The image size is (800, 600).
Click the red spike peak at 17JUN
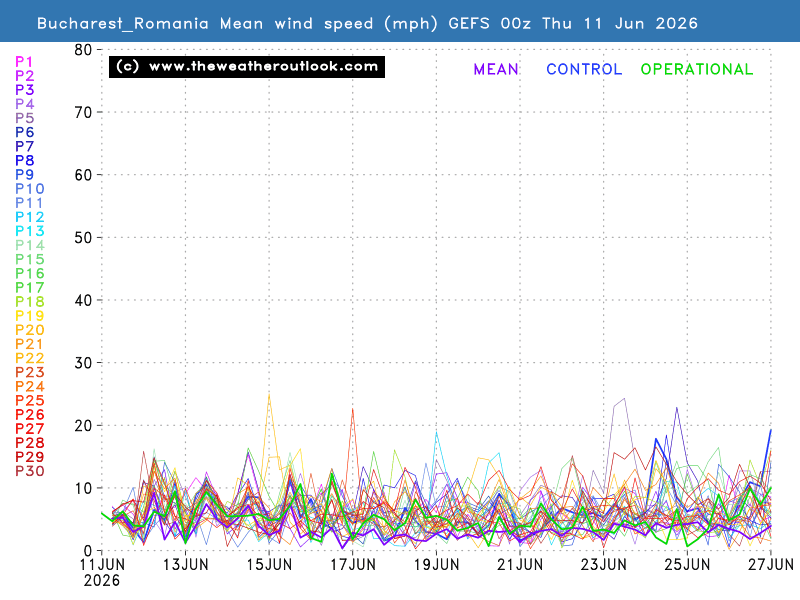(352, 409)
